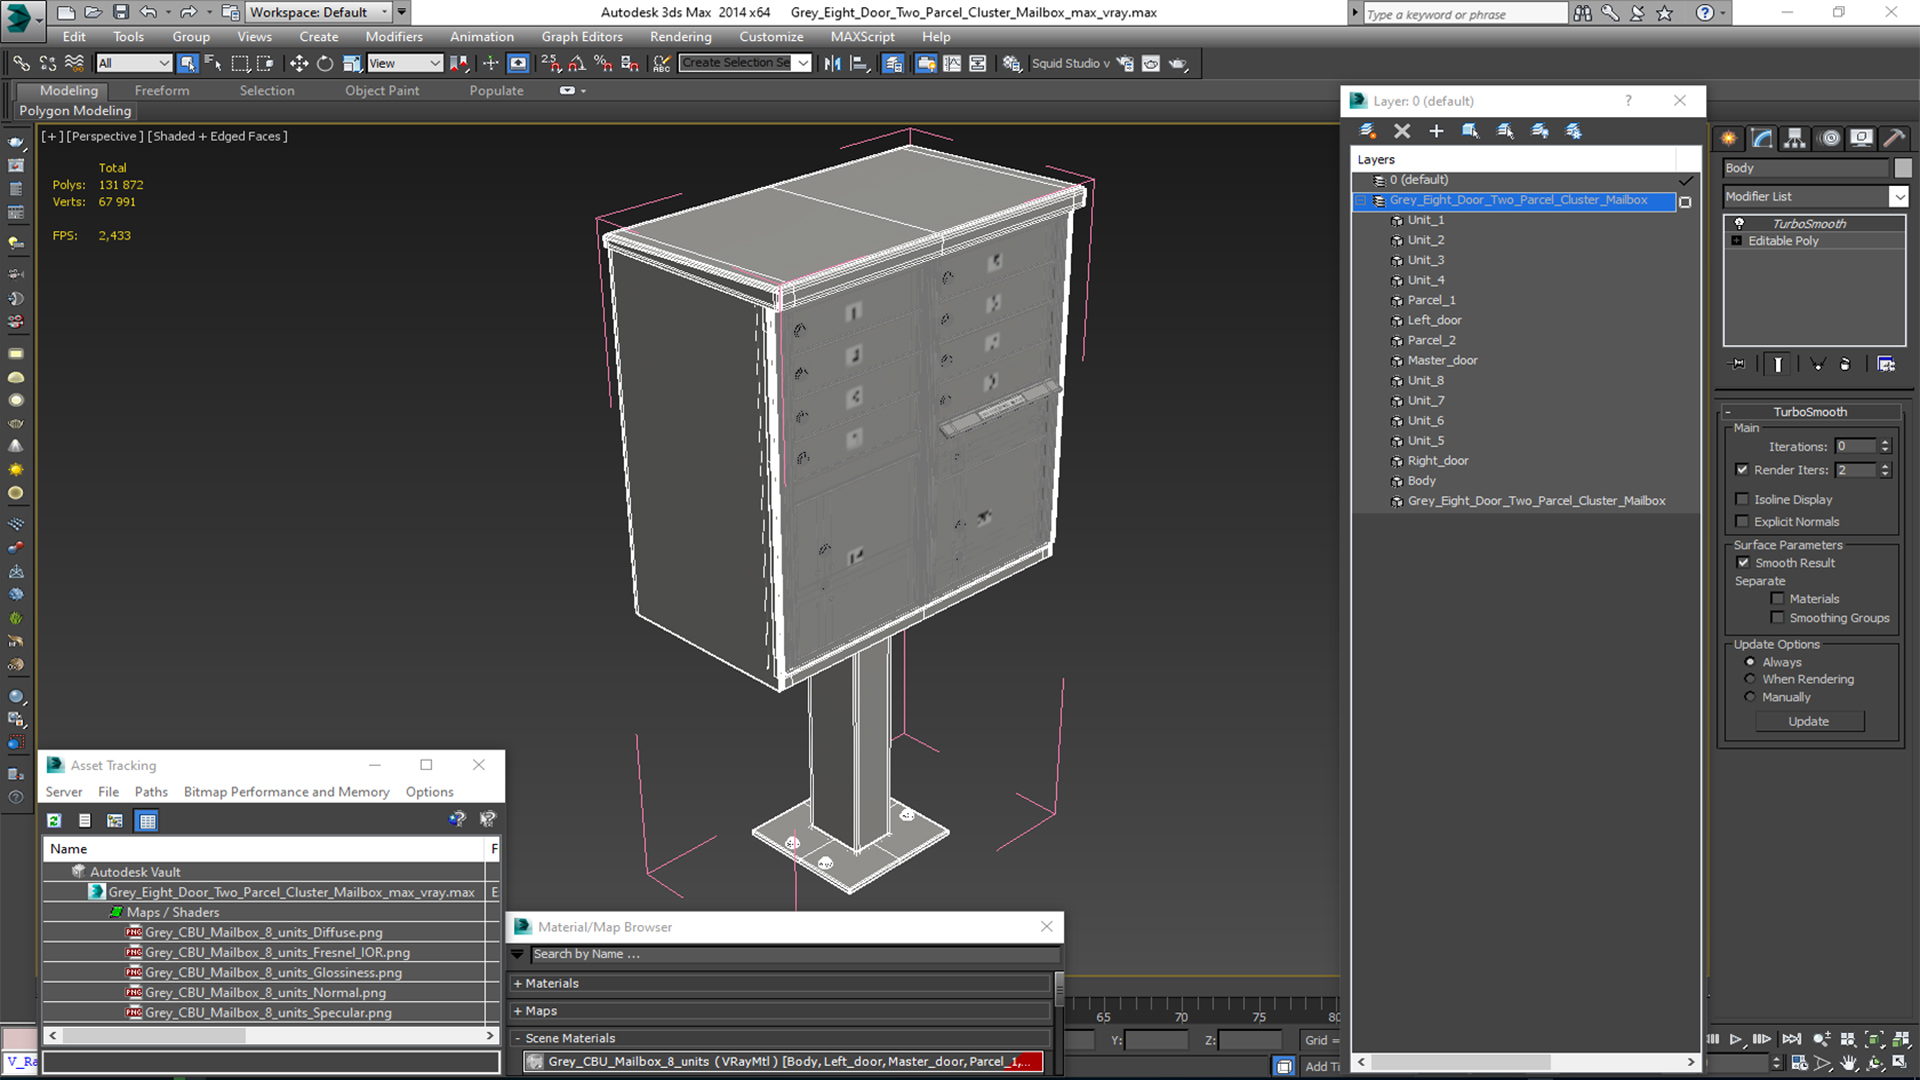The width and height of the screenshot is (1920, 1080).
Task: Open the Display command panel tab
Action: [x=1861, y=138]
